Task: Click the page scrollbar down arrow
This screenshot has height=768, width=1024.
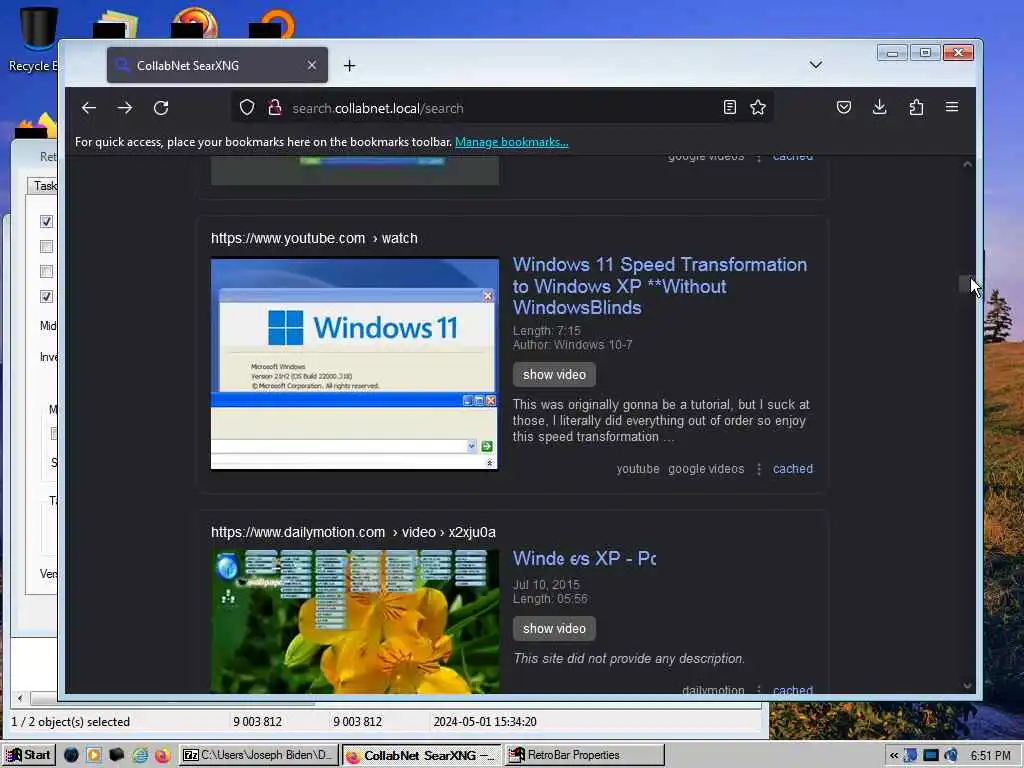Action: [967, 685]
